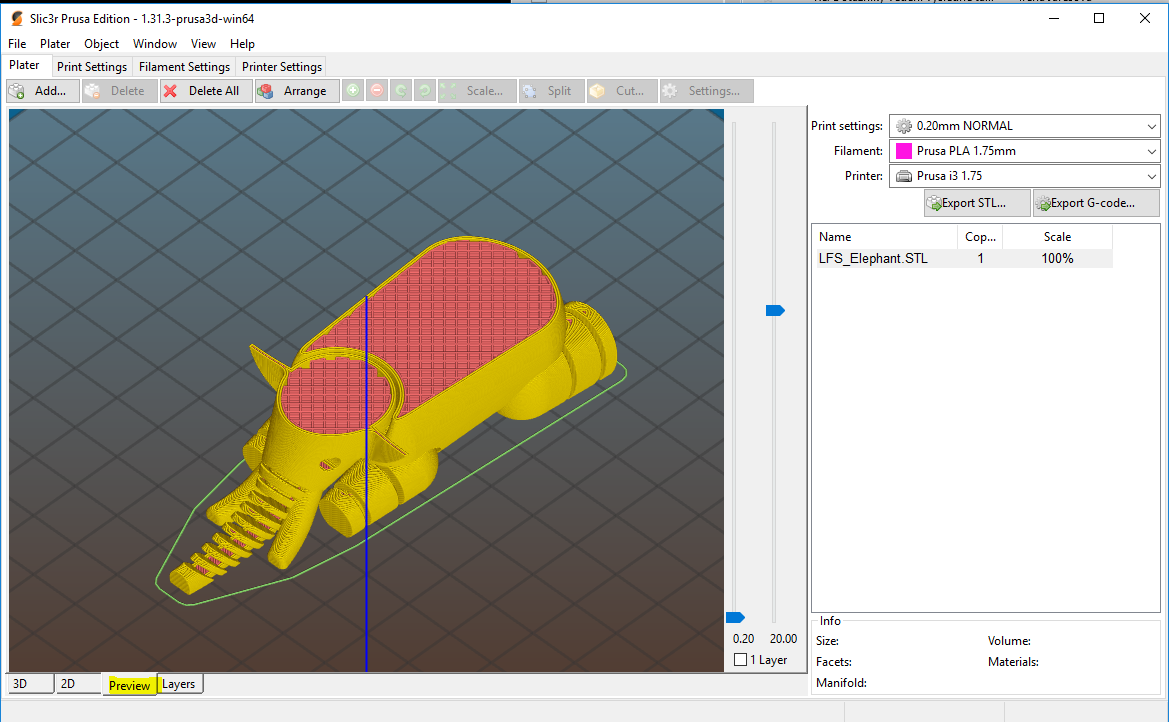Click the Scale toolbar button

[476, 91]
